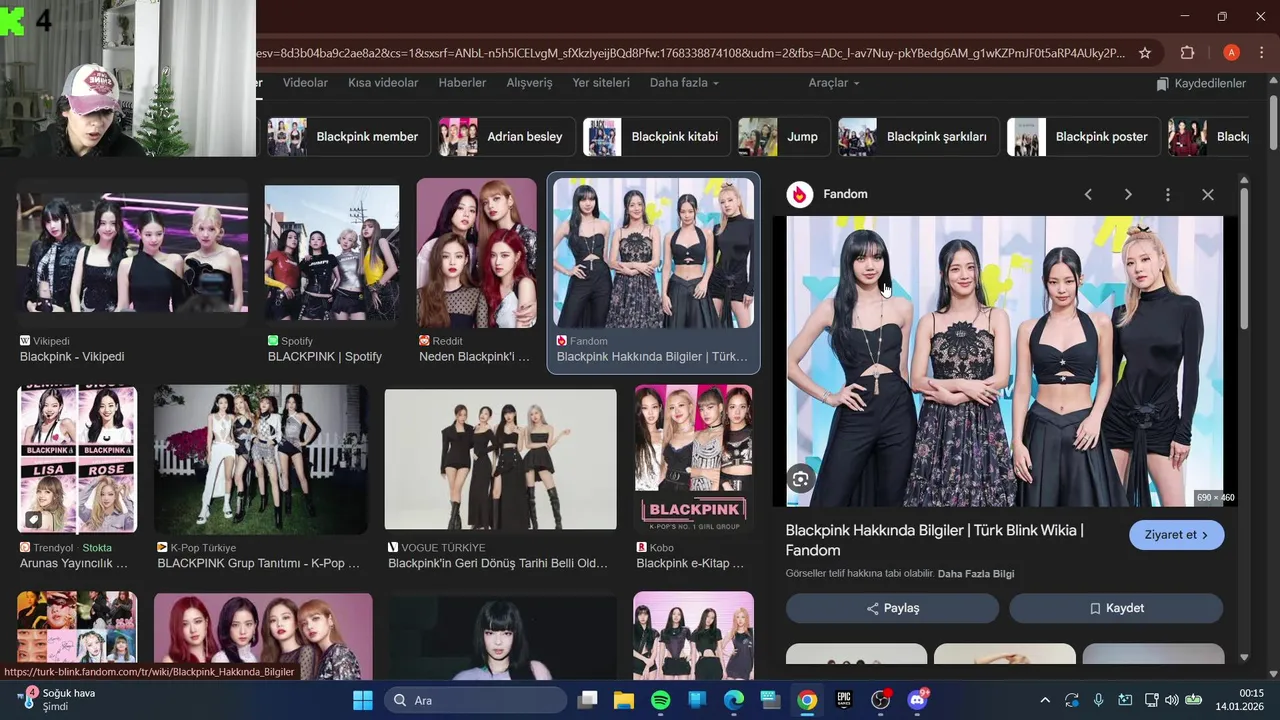This screenshot has height=720, width=1280.
Task: Switch to the Alışveriş tab
Action: pos(529,83)
